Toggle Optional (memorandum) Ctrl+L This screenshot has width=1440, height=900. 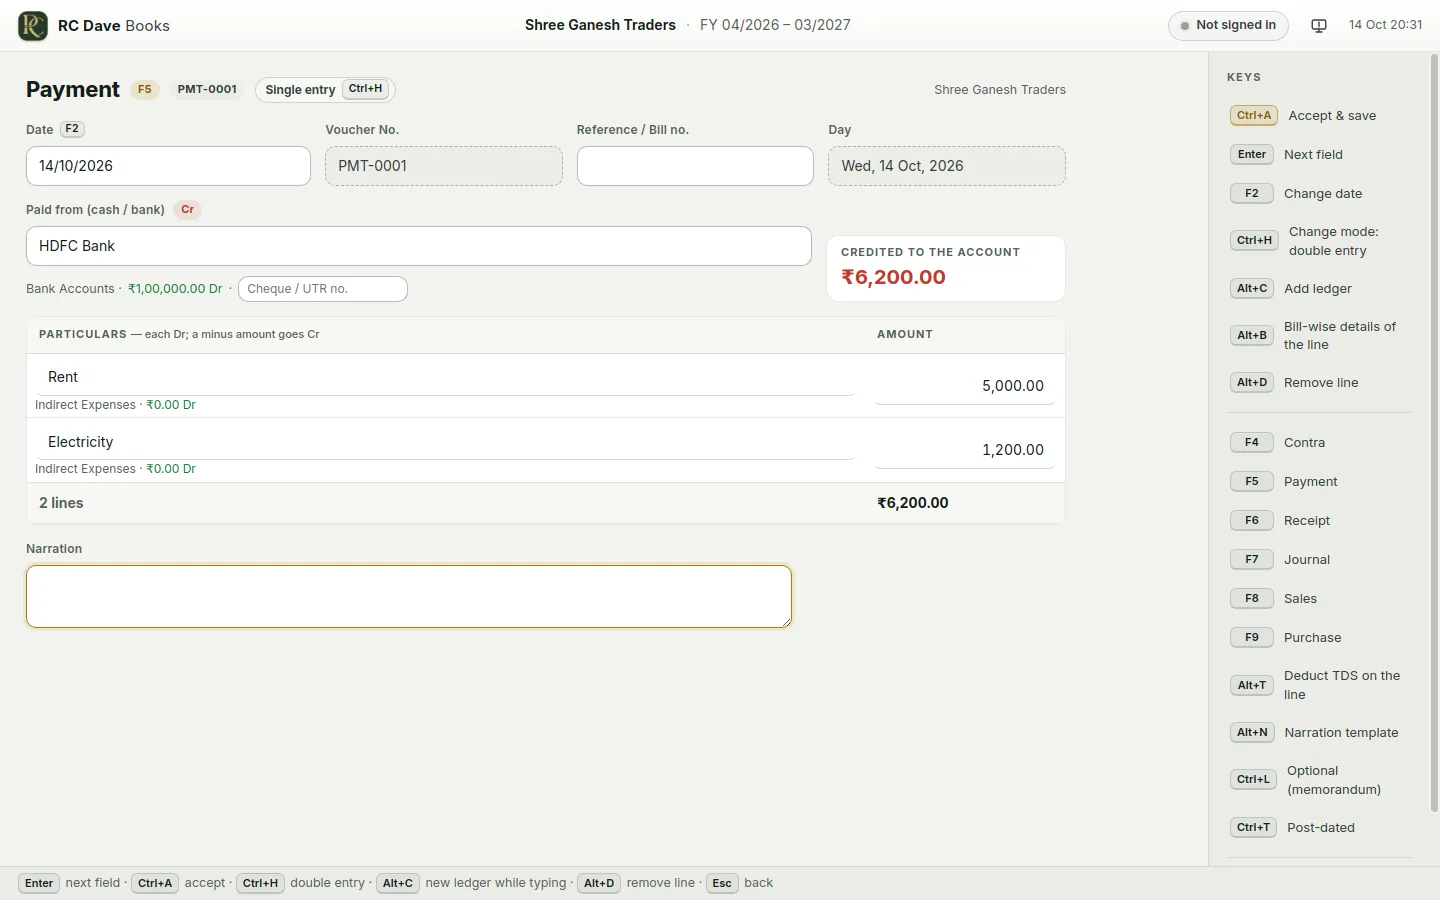pyautogui.click(x=1319, y=780)
